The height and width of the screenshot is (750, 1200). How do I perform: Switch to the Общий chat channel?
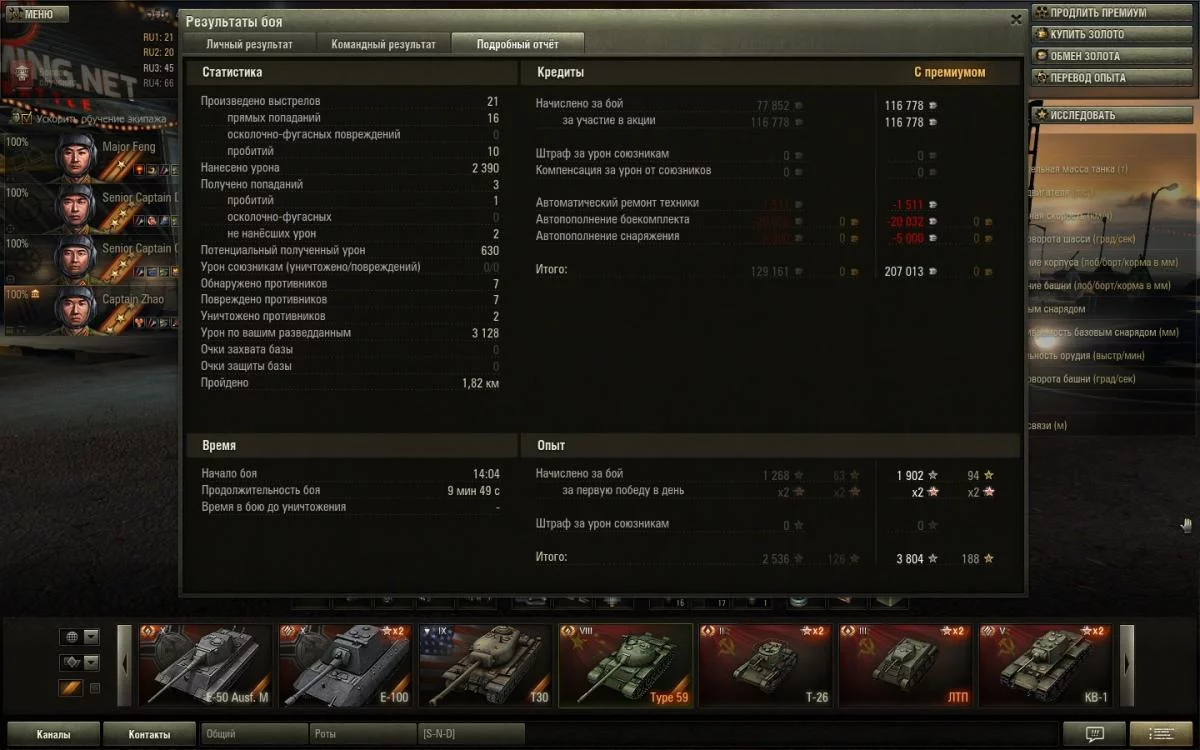coord(254,734)
